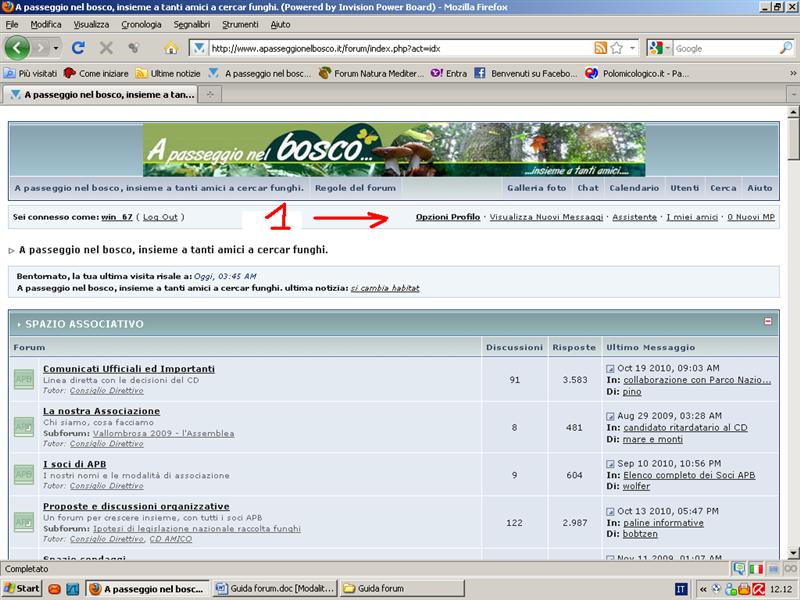The width and height of the screenshot is (800, 600).
Task: Click the Stop loading X icon
Action: [x=106, y=48]
